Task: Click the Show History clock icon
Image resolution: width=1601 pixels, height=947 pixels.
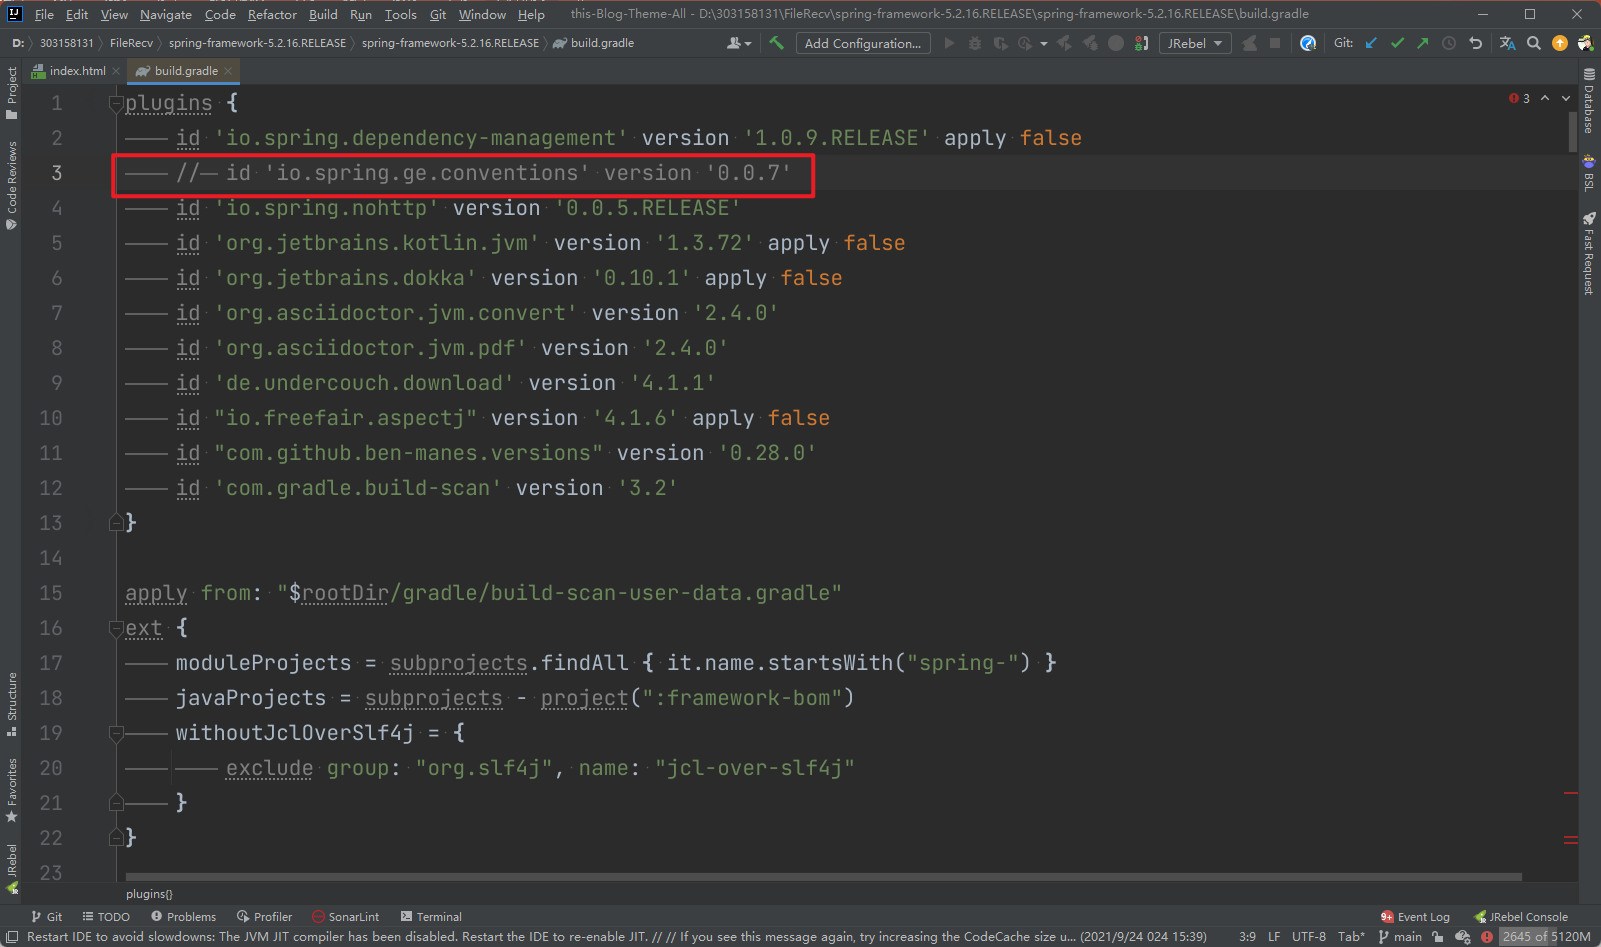Action: 1449,43
